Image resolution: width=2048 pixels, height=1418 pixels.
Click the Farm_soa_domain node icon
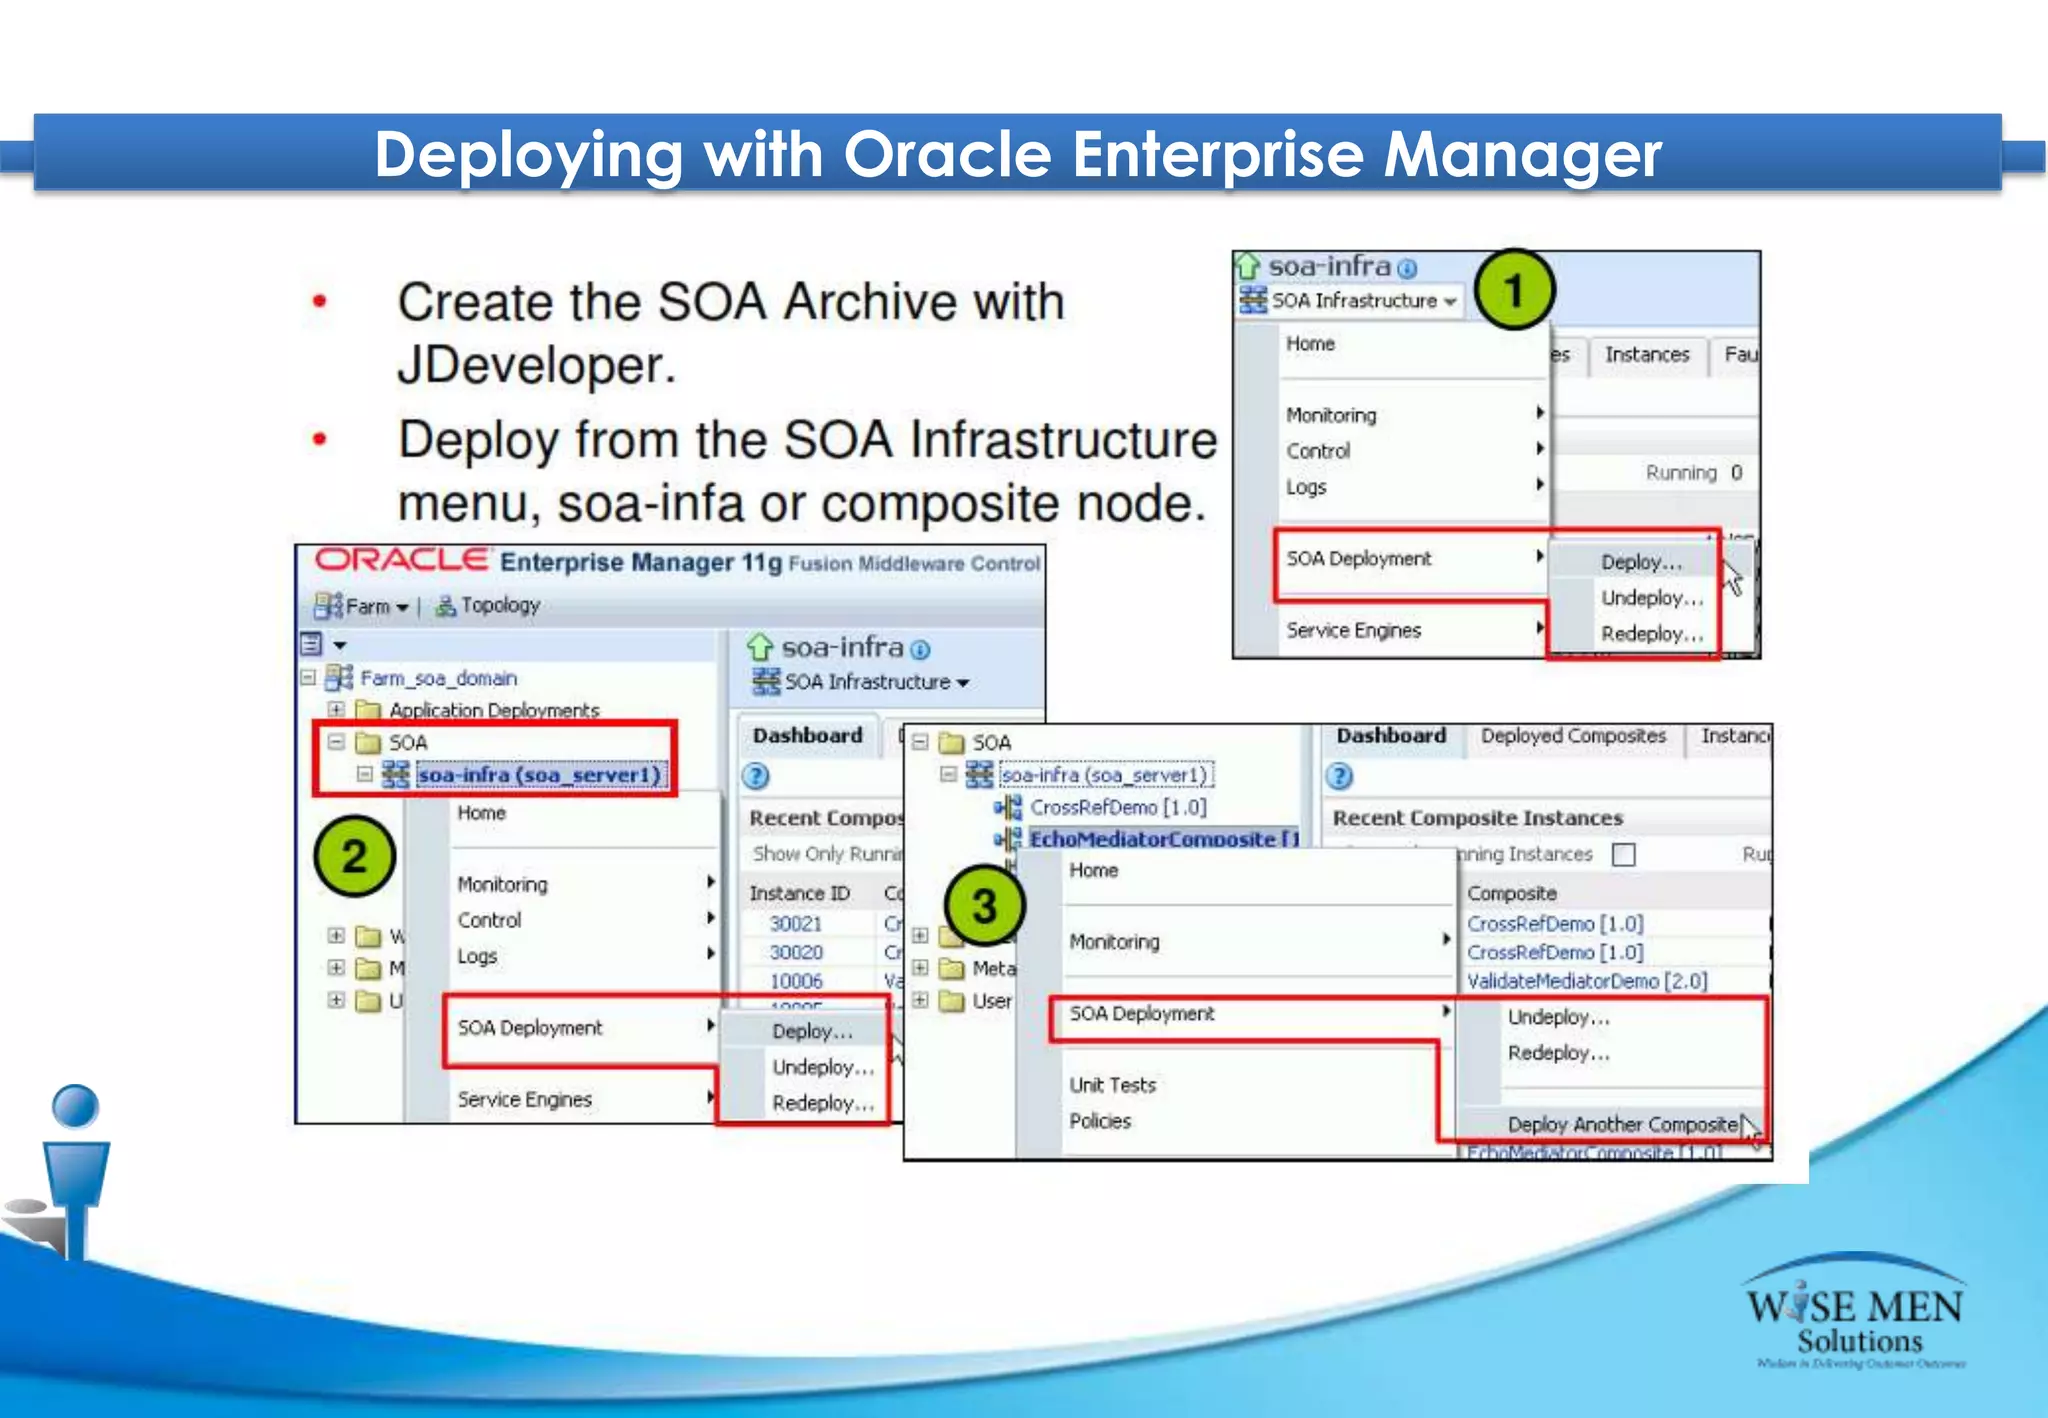(339, 678)
